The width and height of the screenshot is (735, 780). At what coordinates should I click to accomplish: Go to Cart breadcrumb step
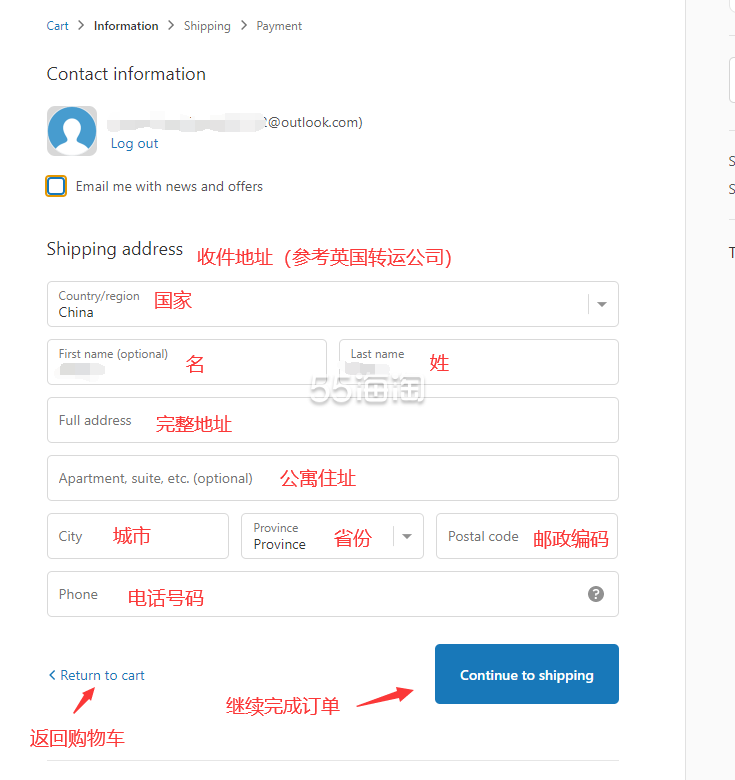click(x=58, y=26)
